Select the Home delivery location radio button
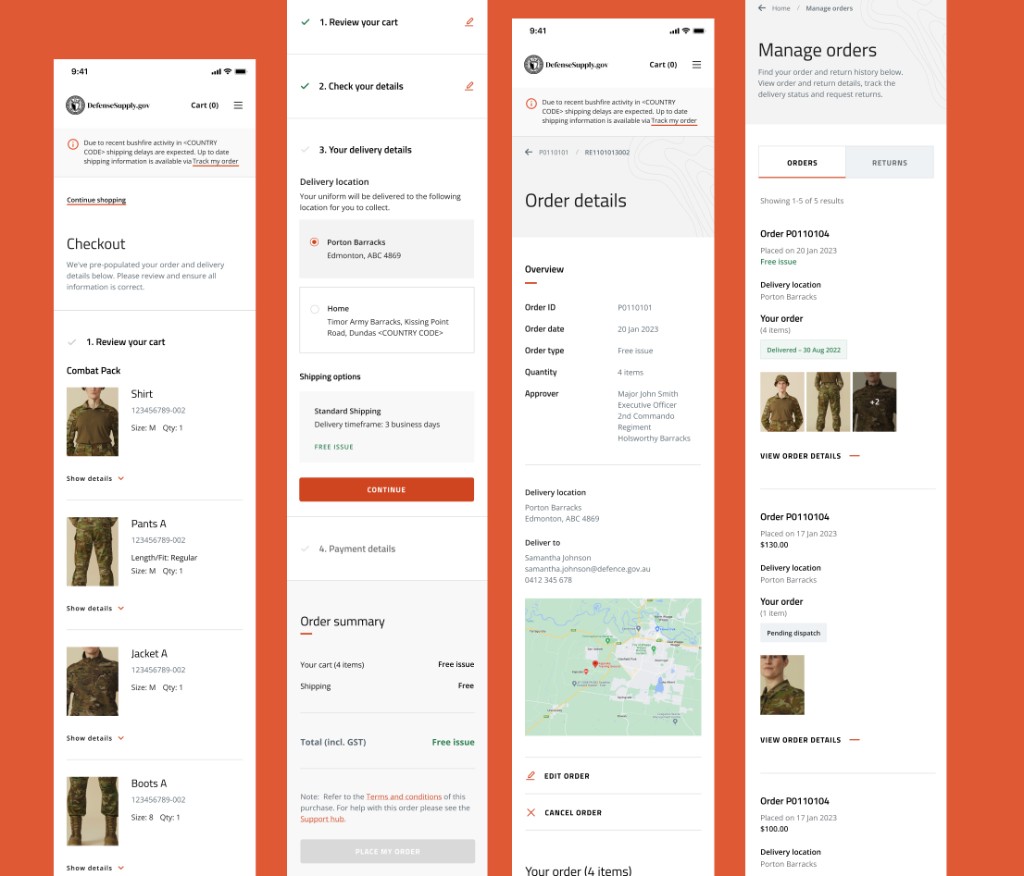1024x876 pixels. pyautogui.click(x=313, y=307)
